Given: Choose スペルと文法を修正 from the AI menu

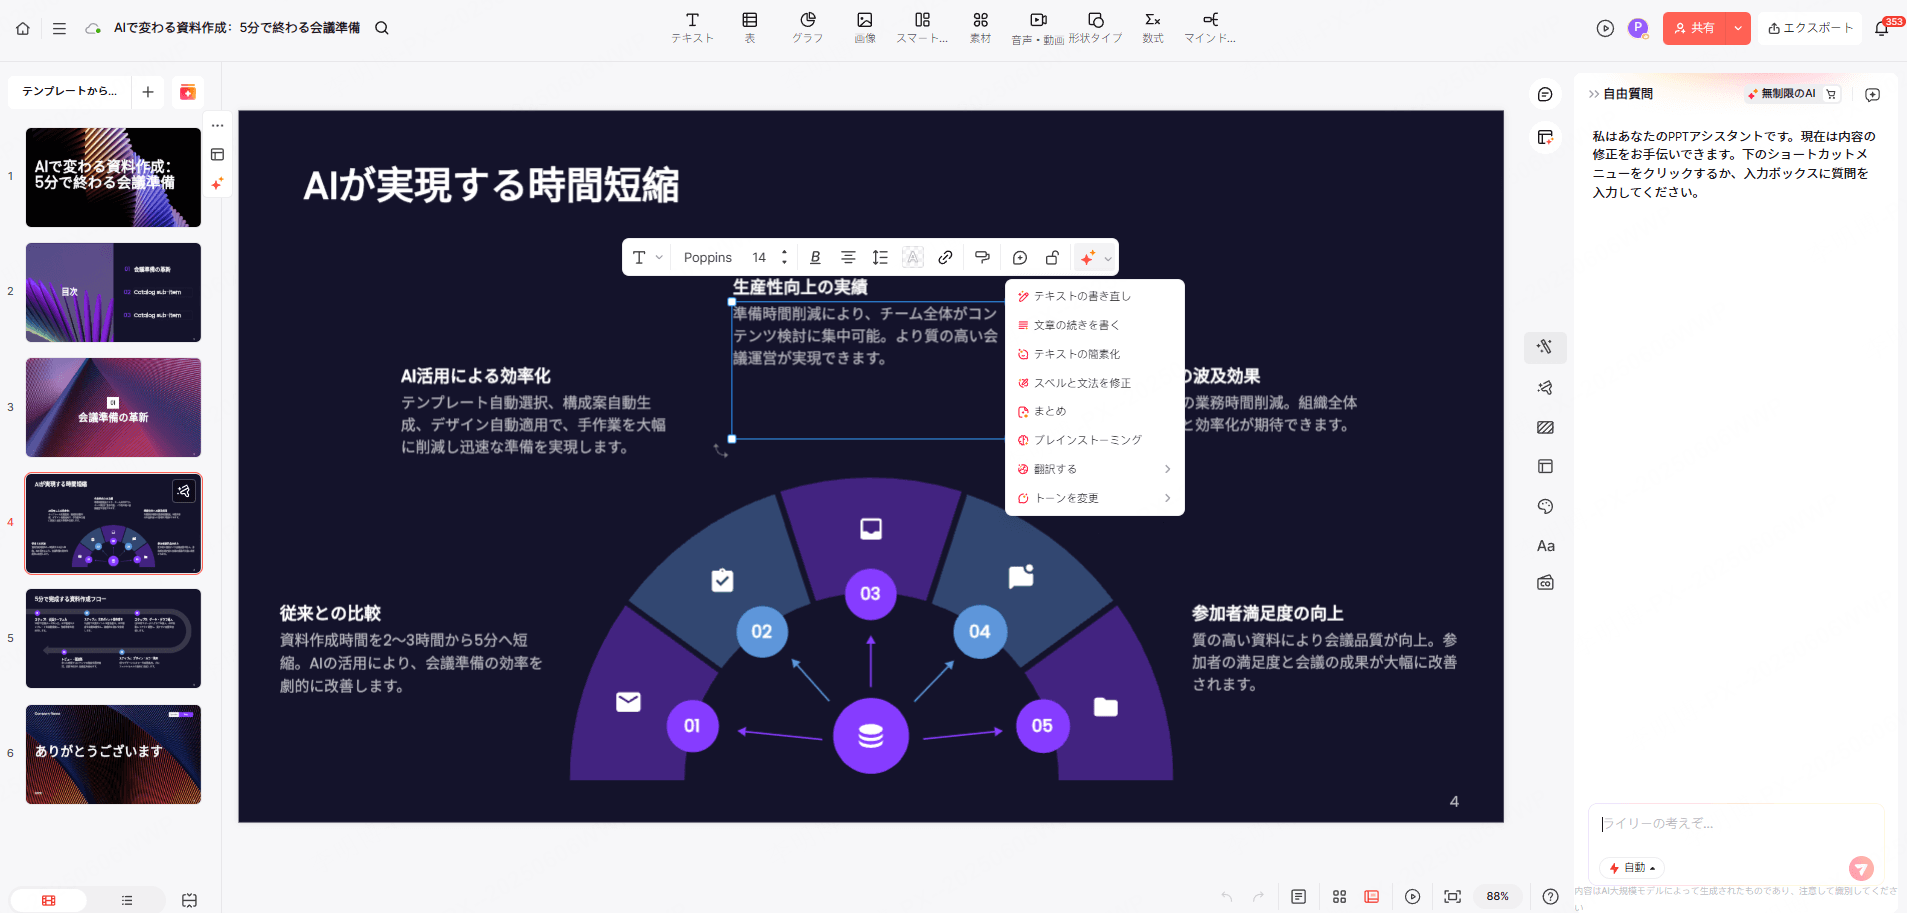Looking at the screenshot, I should point(1083,382).
